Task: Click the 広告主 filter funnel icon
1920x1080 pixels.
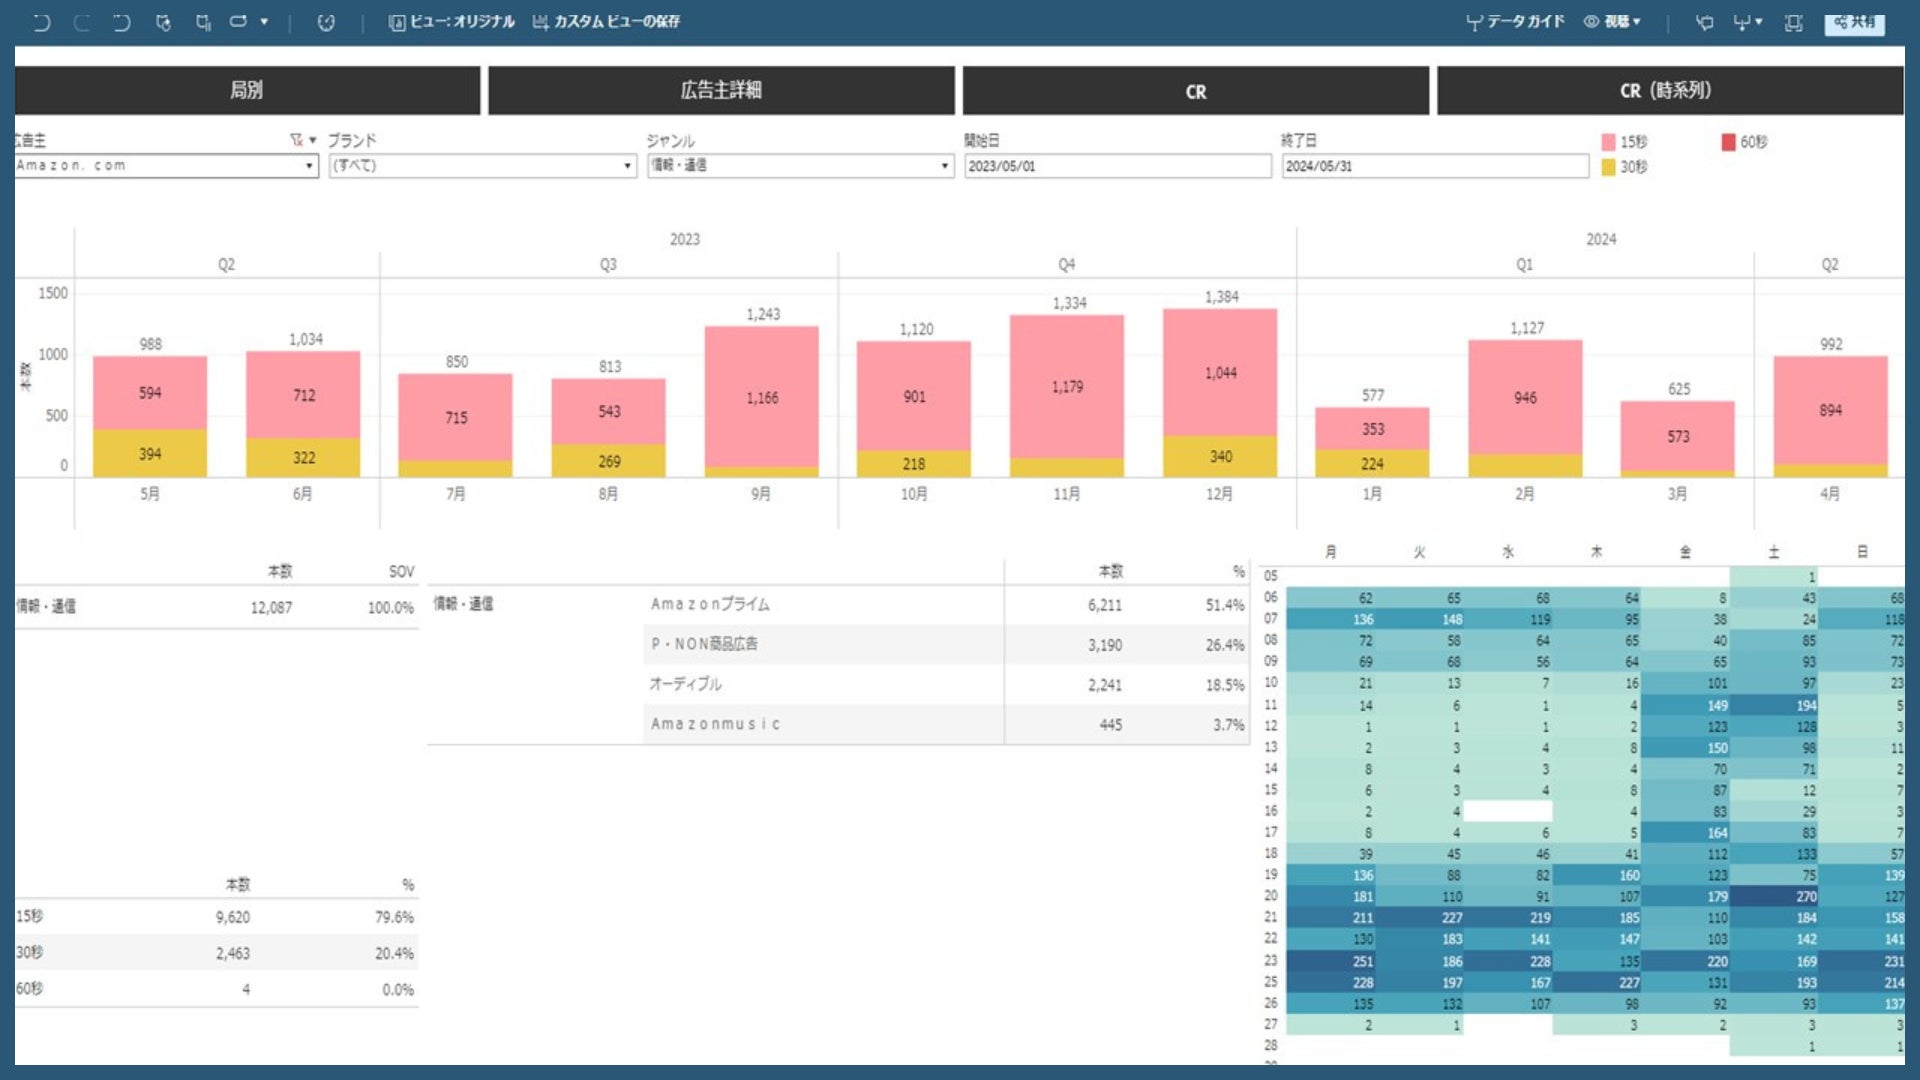Action: (x=296, y=140)
